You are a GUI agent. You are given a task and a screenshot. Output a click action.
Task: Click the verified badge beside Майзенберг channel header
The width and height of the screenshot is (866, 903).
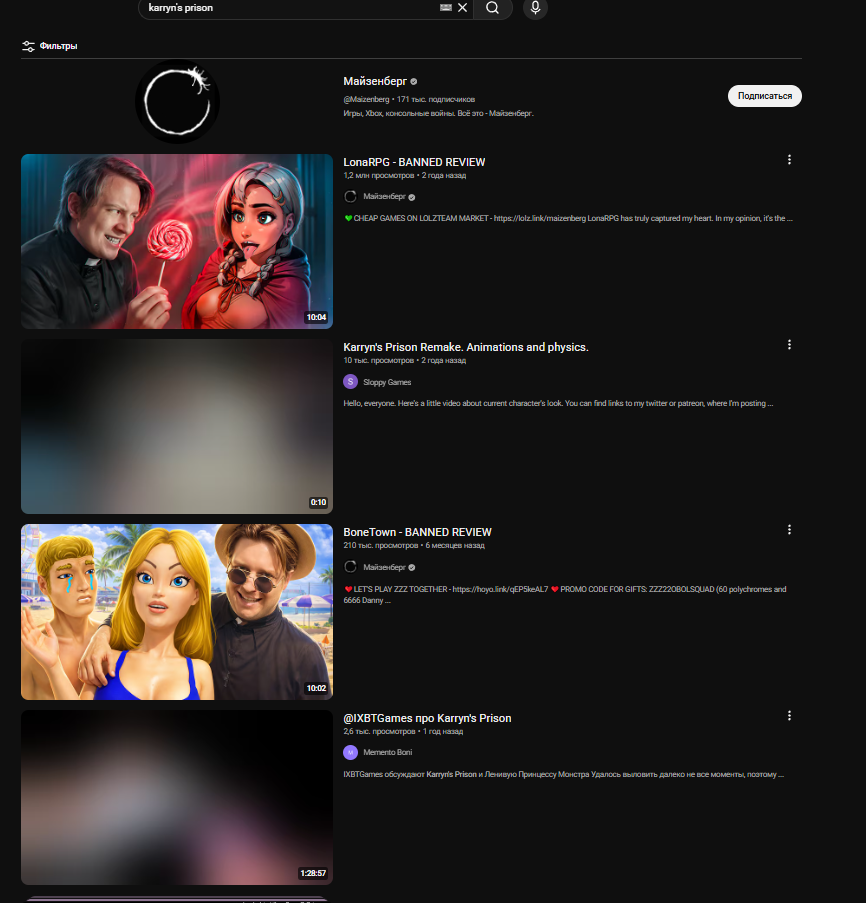pos(413,82)
